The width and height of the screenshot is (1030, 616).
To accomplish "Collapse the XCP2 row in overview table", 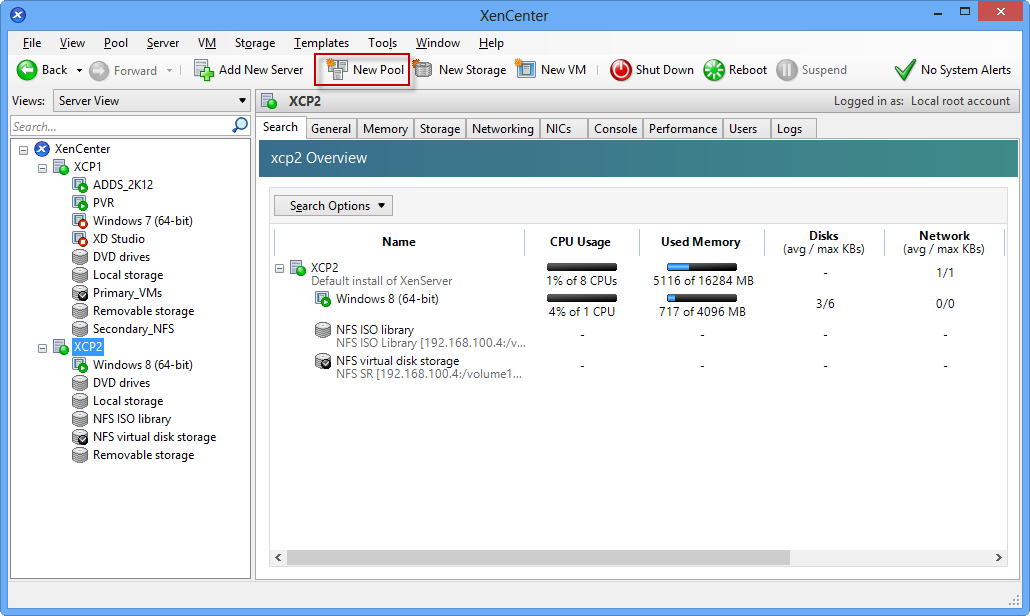I will (x=281, y=268).
